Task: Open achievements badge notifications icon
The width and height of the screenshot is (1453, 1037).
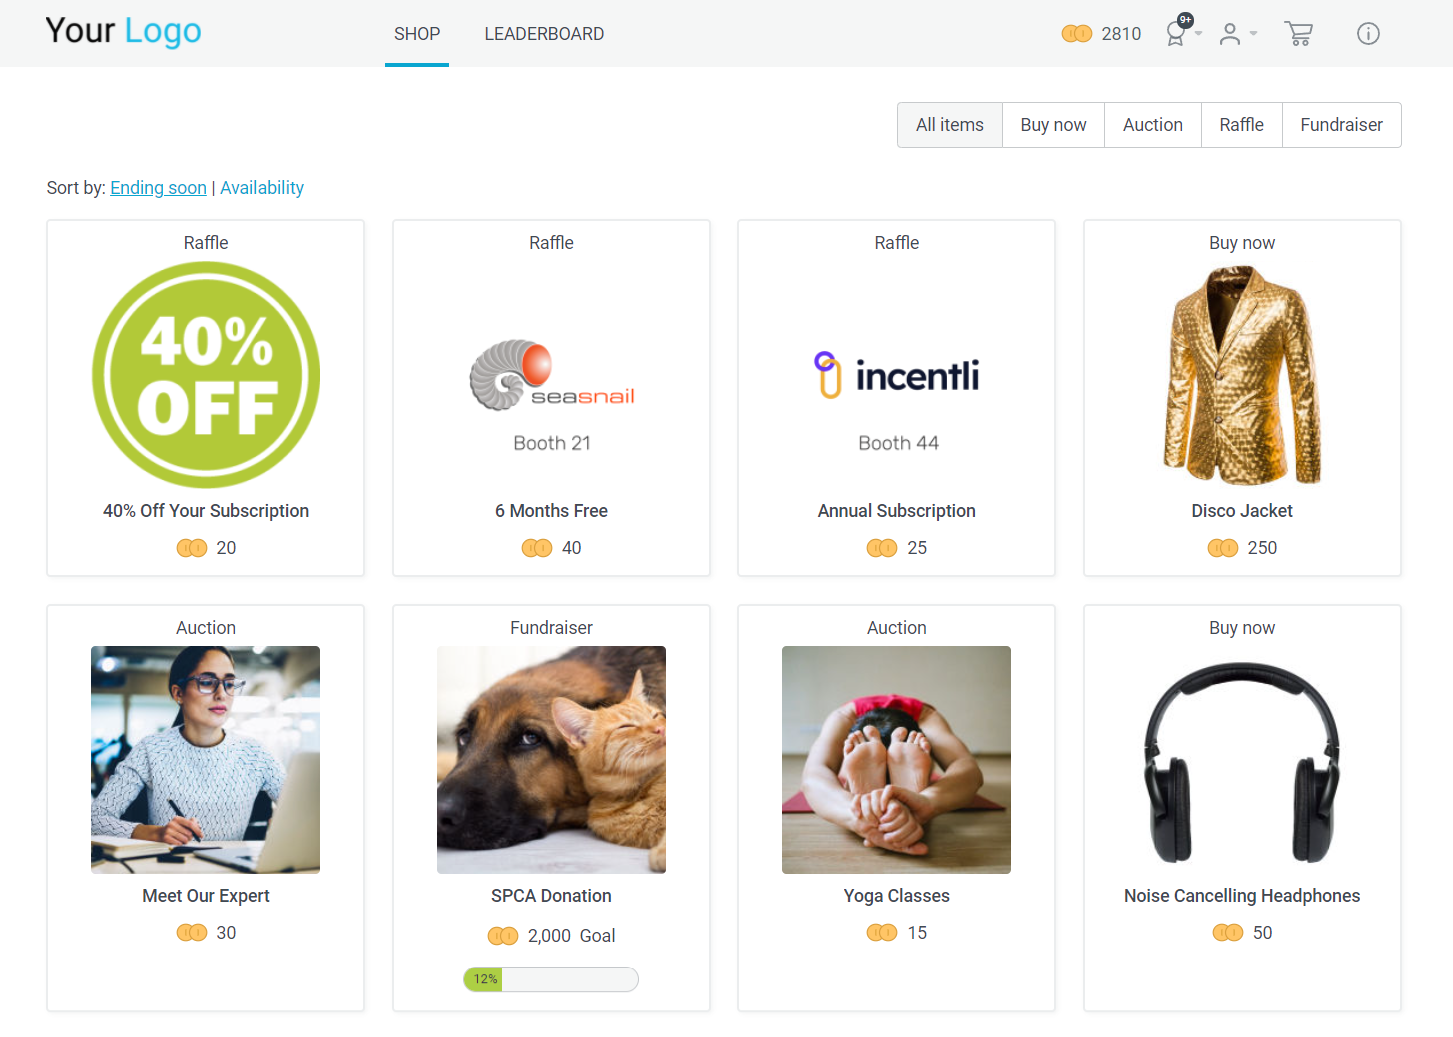Action: tap(1178, 31)
